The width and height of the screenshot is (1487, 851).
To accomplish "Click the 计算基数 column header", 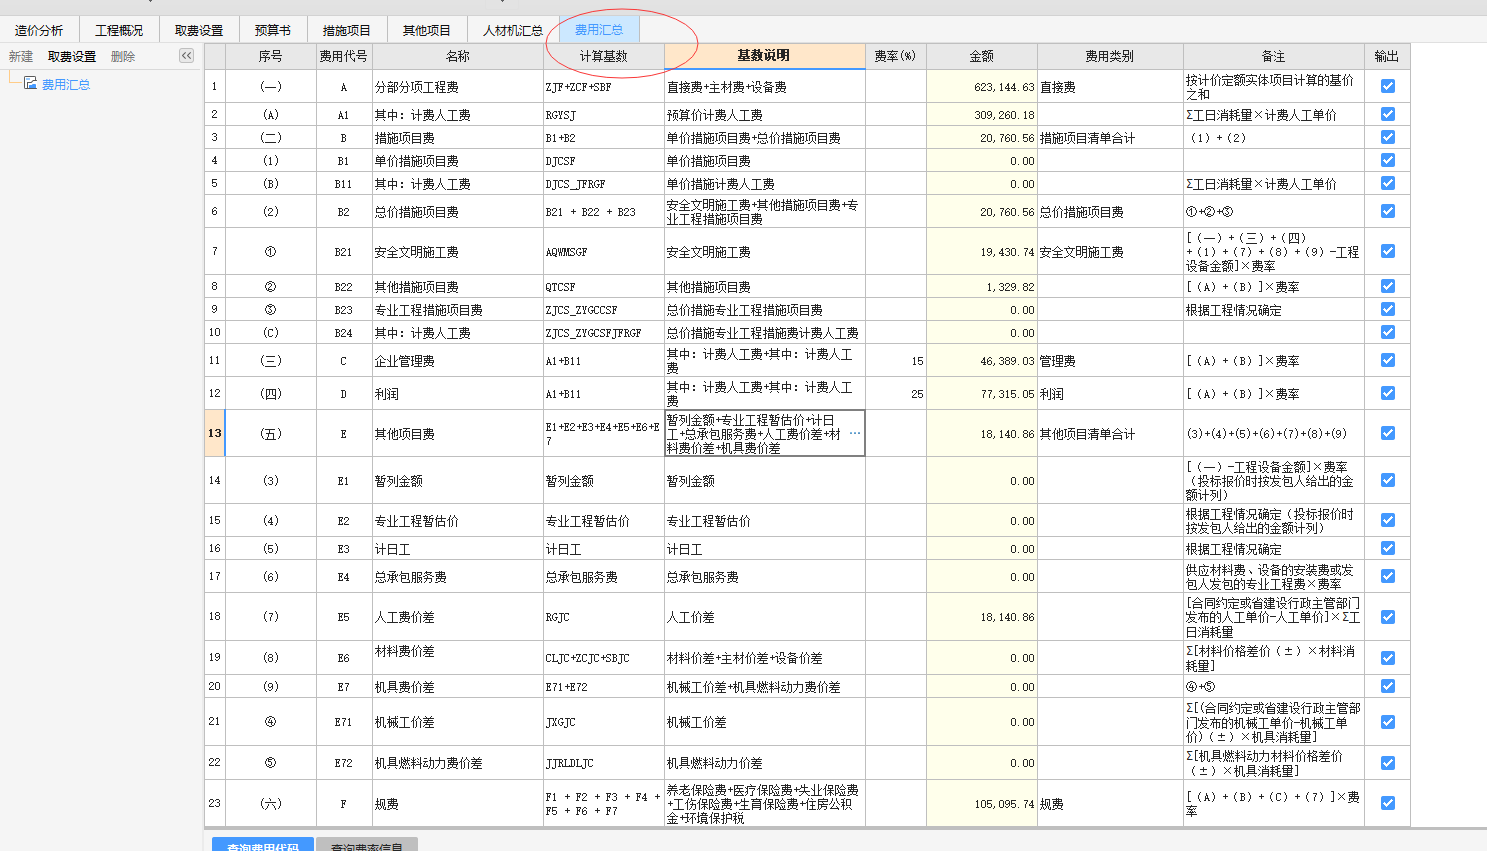I will pos(604,56).
